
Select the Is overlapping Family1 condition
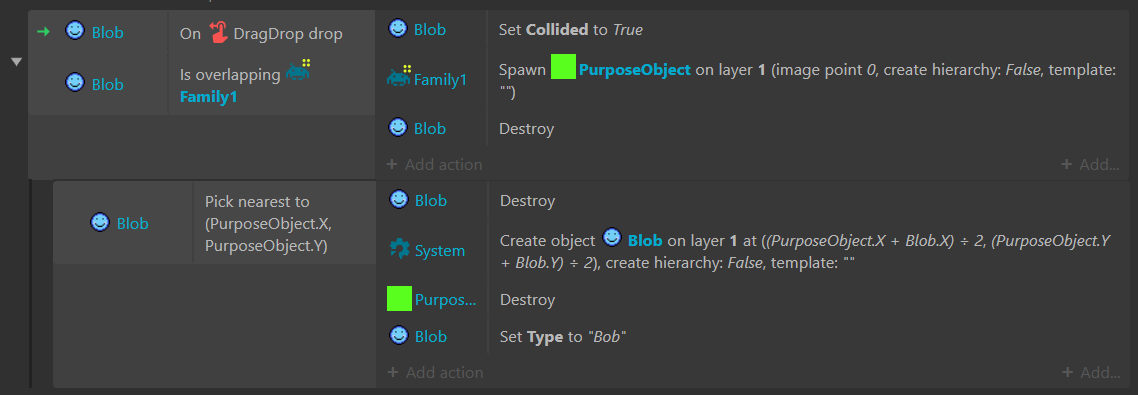pos(271,84)
